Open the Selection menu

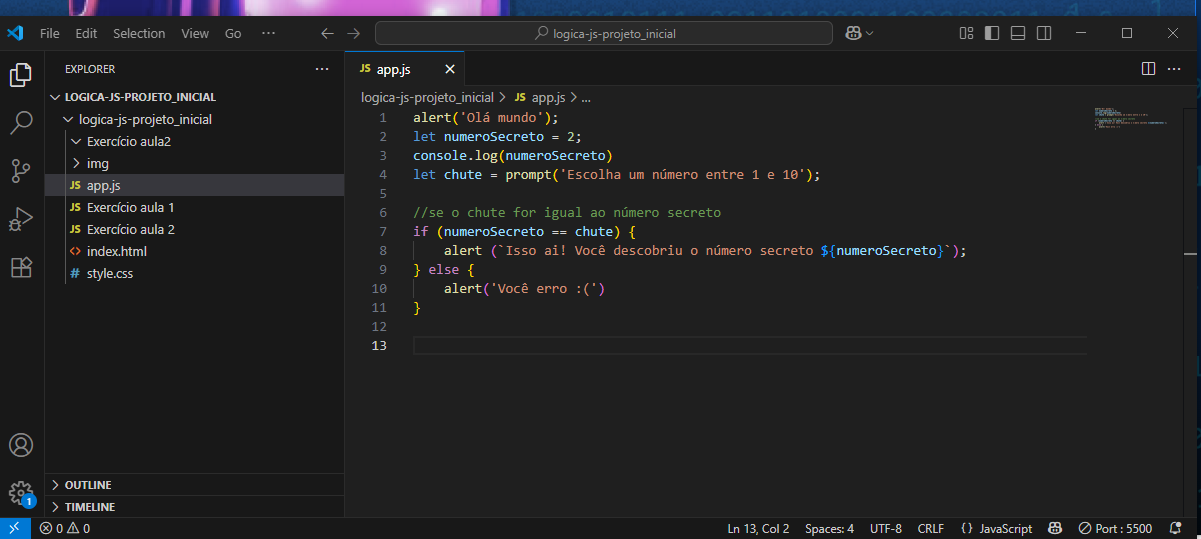tap(139, 33)
